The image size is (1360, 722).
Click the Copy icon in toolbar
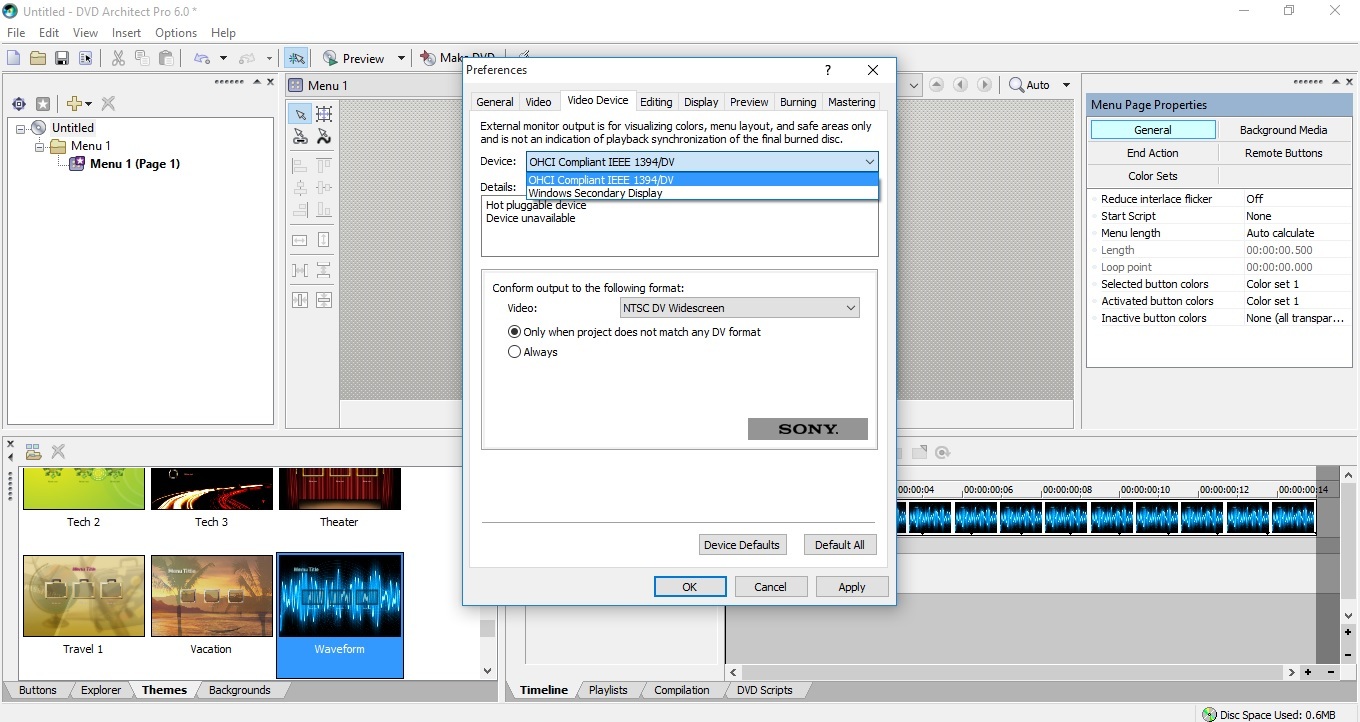click(x=142, y=58)
